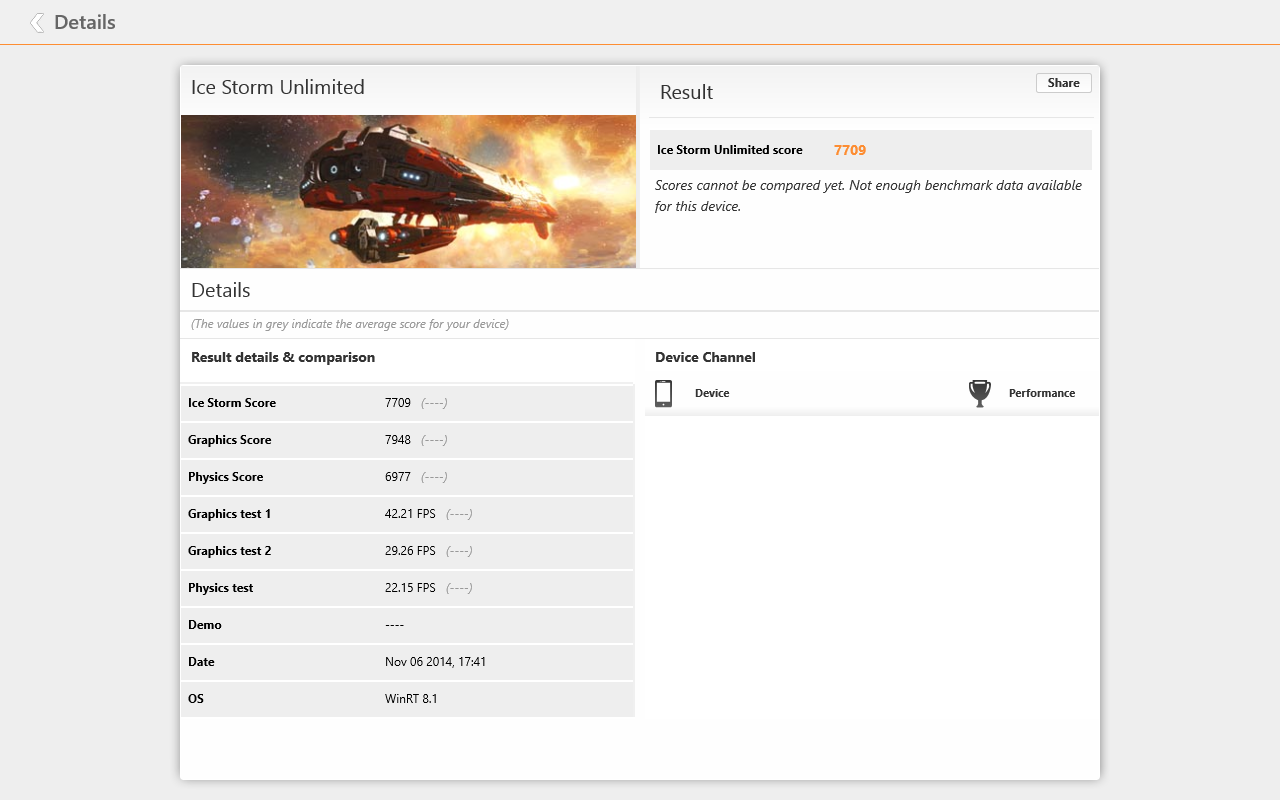Share the benchmark result

[x=1063, y=83]
